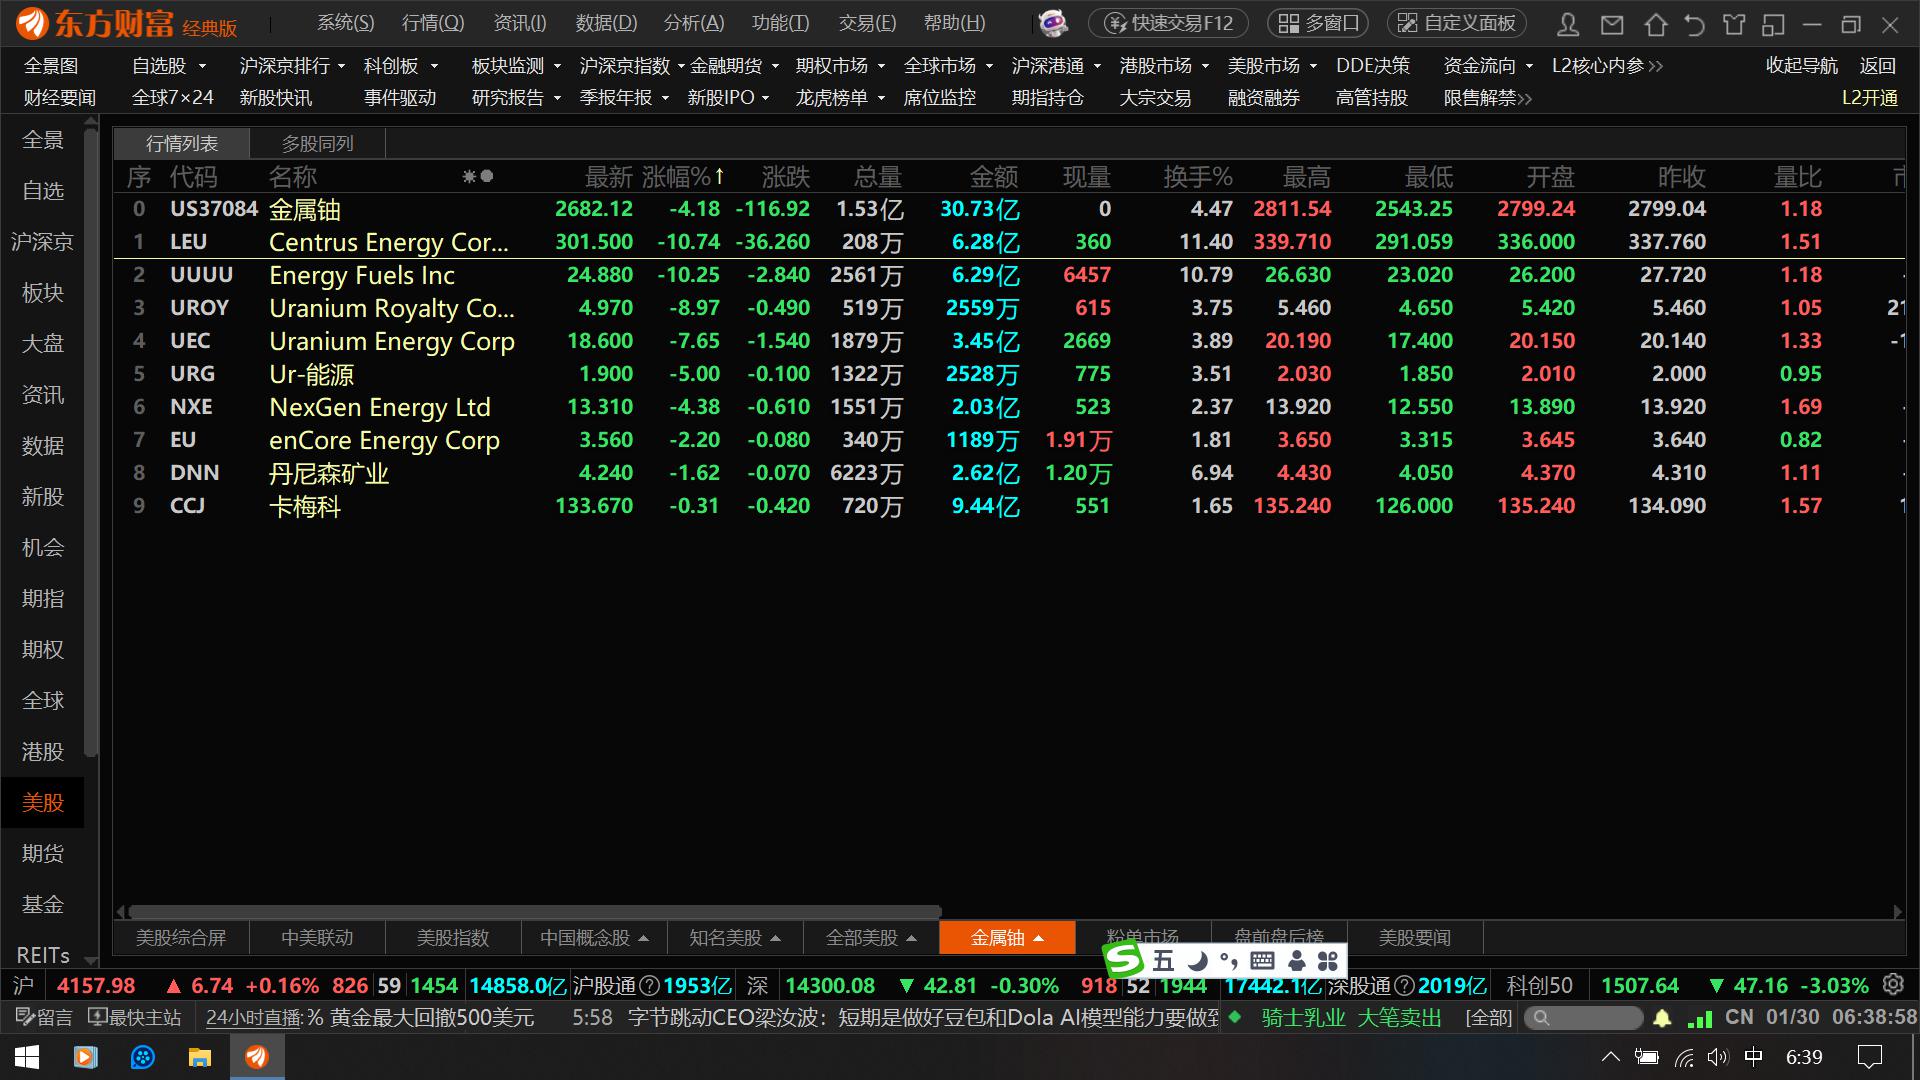The image size is (1920, 1080).
Task: Open the user account profile icon
Action: tap(1568, 24)
